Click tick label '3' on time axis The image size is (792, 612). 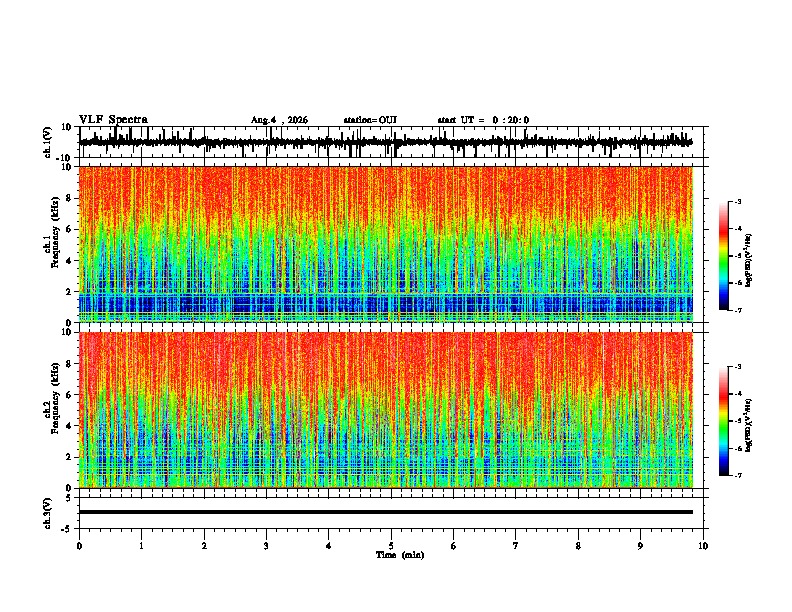click(266, 546)
